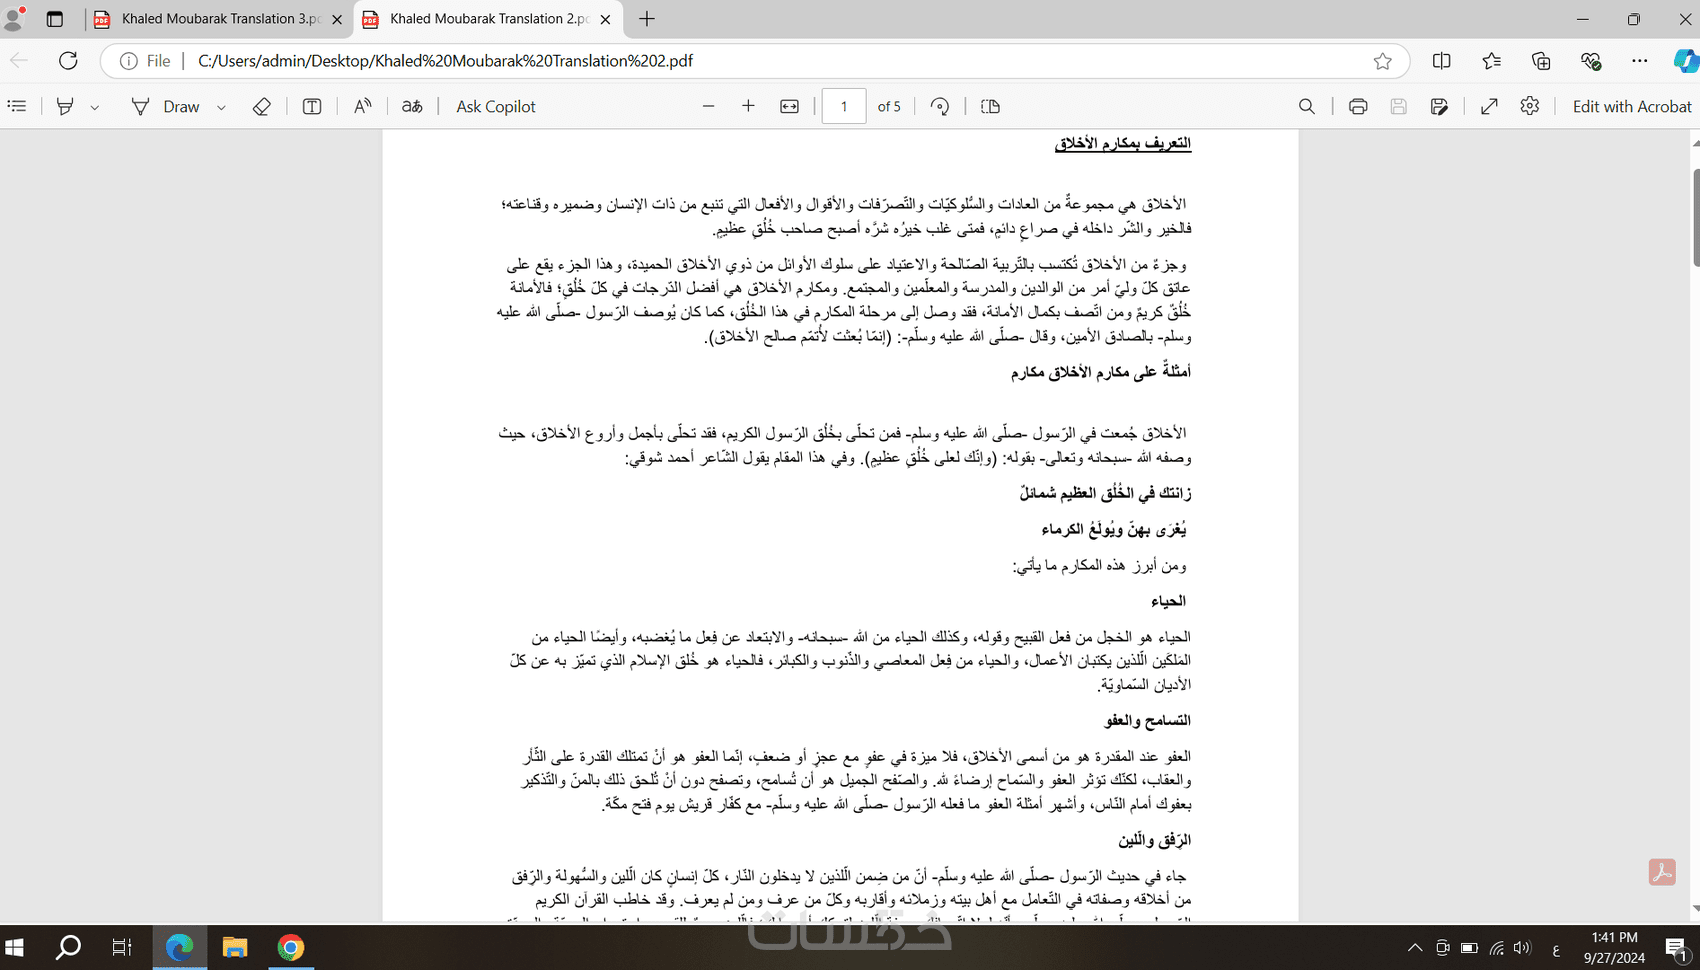
Task: Add this page to favorites
Action: [1383, 61]
